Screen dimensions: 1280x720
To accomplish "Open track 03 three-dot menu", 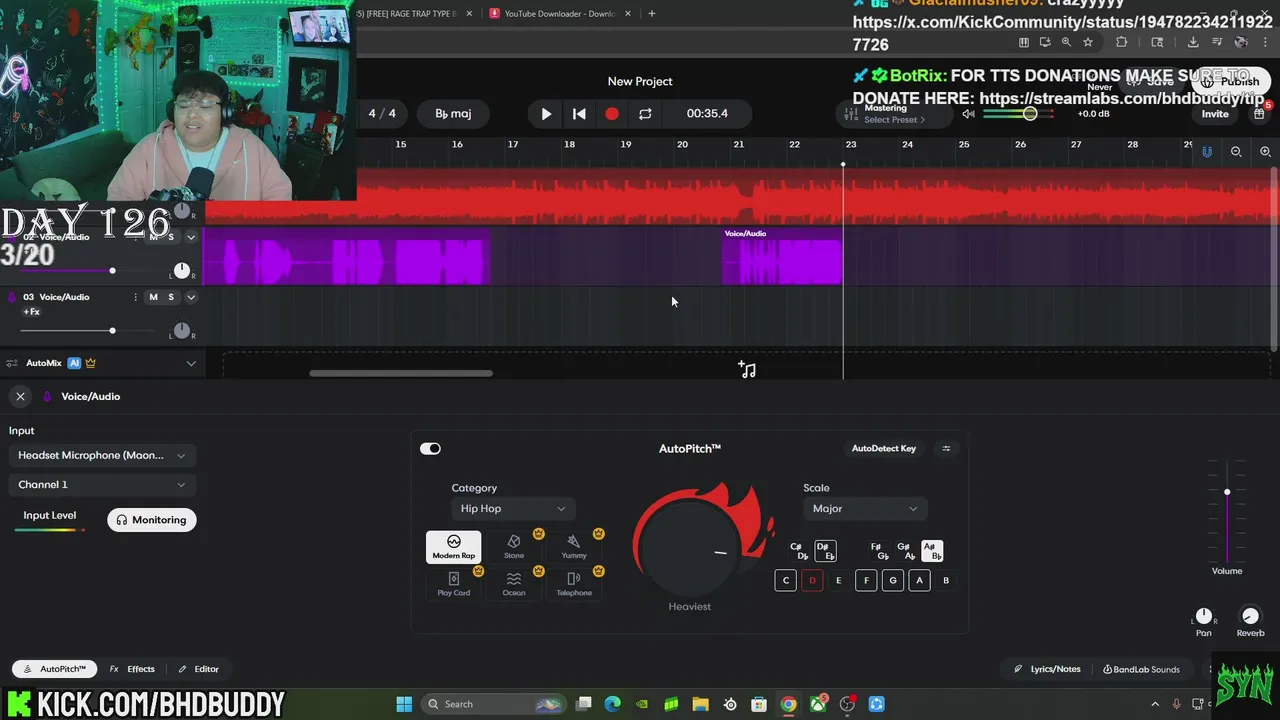I will (x=136, y=297).
